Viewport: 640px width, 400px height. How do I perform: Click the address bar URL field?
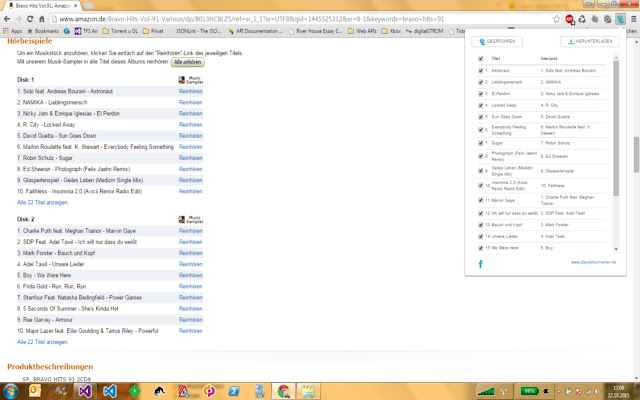tap(300, 19)
